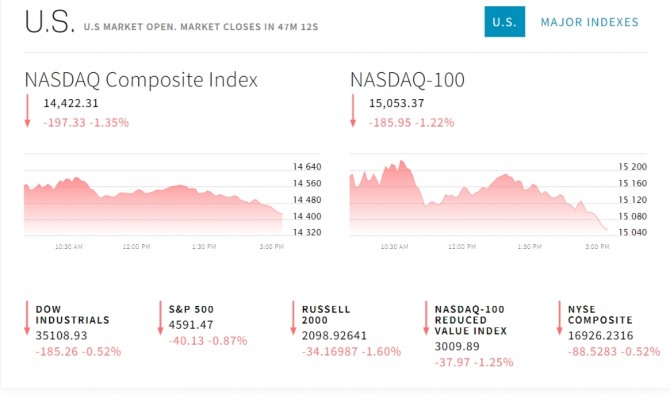Viewport: 670px width, 405px height.
Task: Click the NASDAQ-100 15,053.37 value
Action: coord(397,103)
